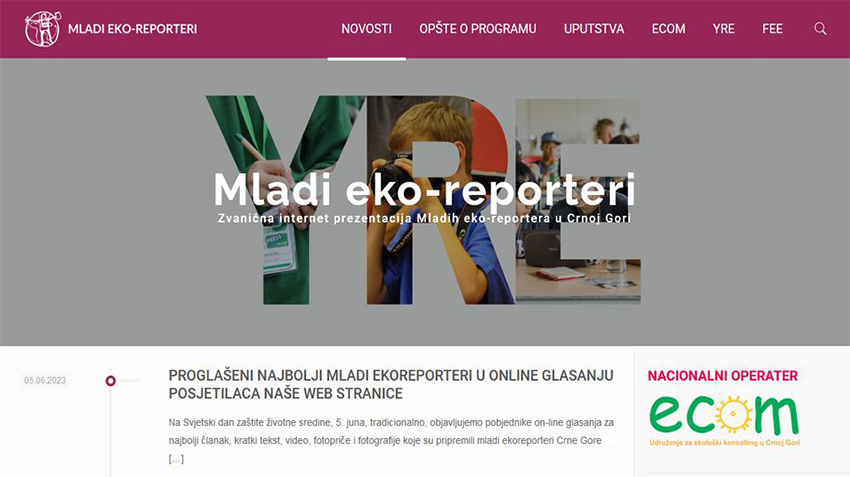Click the Zvanična internet prezentacija subtitle

[x=424, y=218]
